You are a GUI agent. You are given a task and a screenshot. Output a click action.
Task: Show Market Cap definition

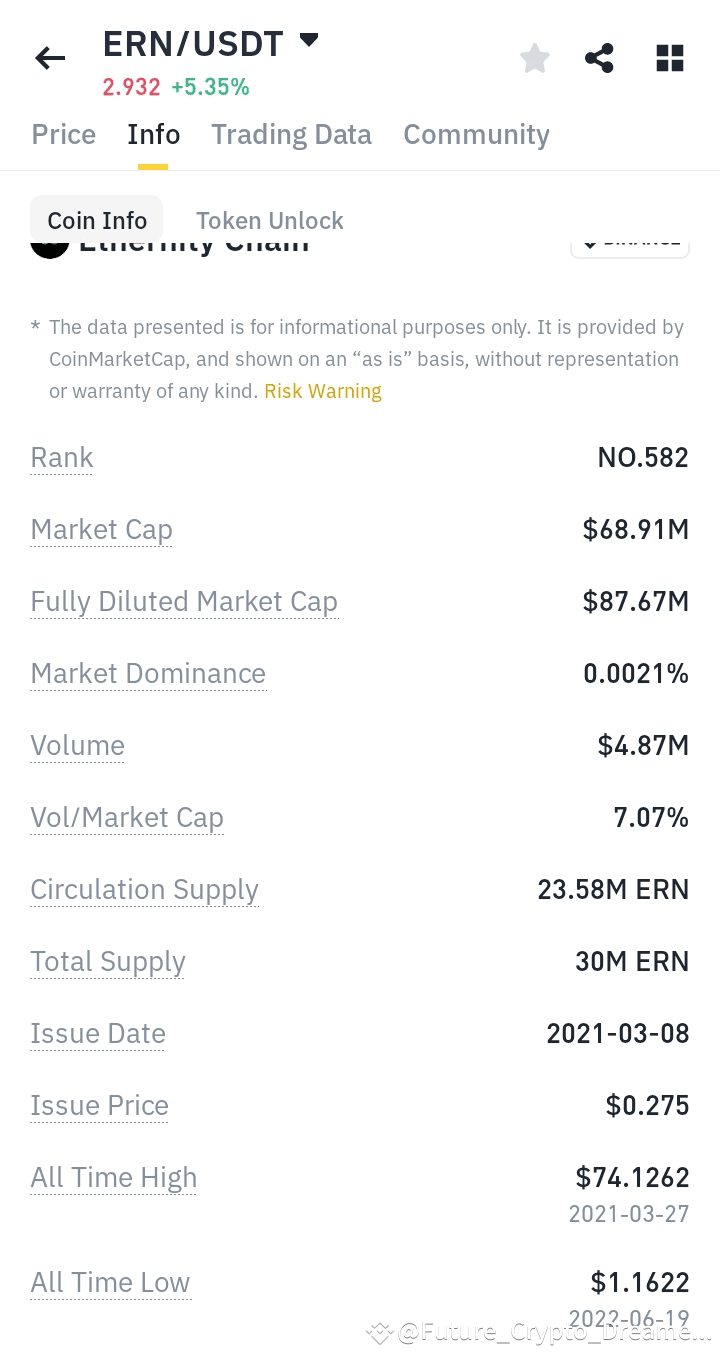tap(101, 530)
